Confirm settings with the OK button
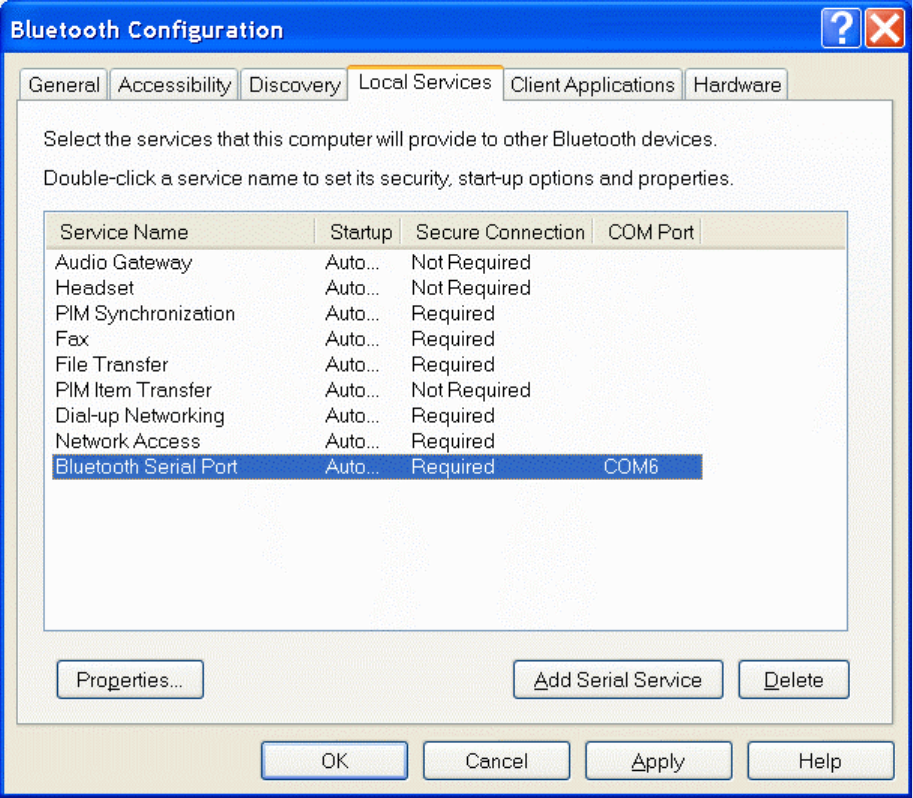The height and width of the screenshot is (798, 913). coord(334,761)
